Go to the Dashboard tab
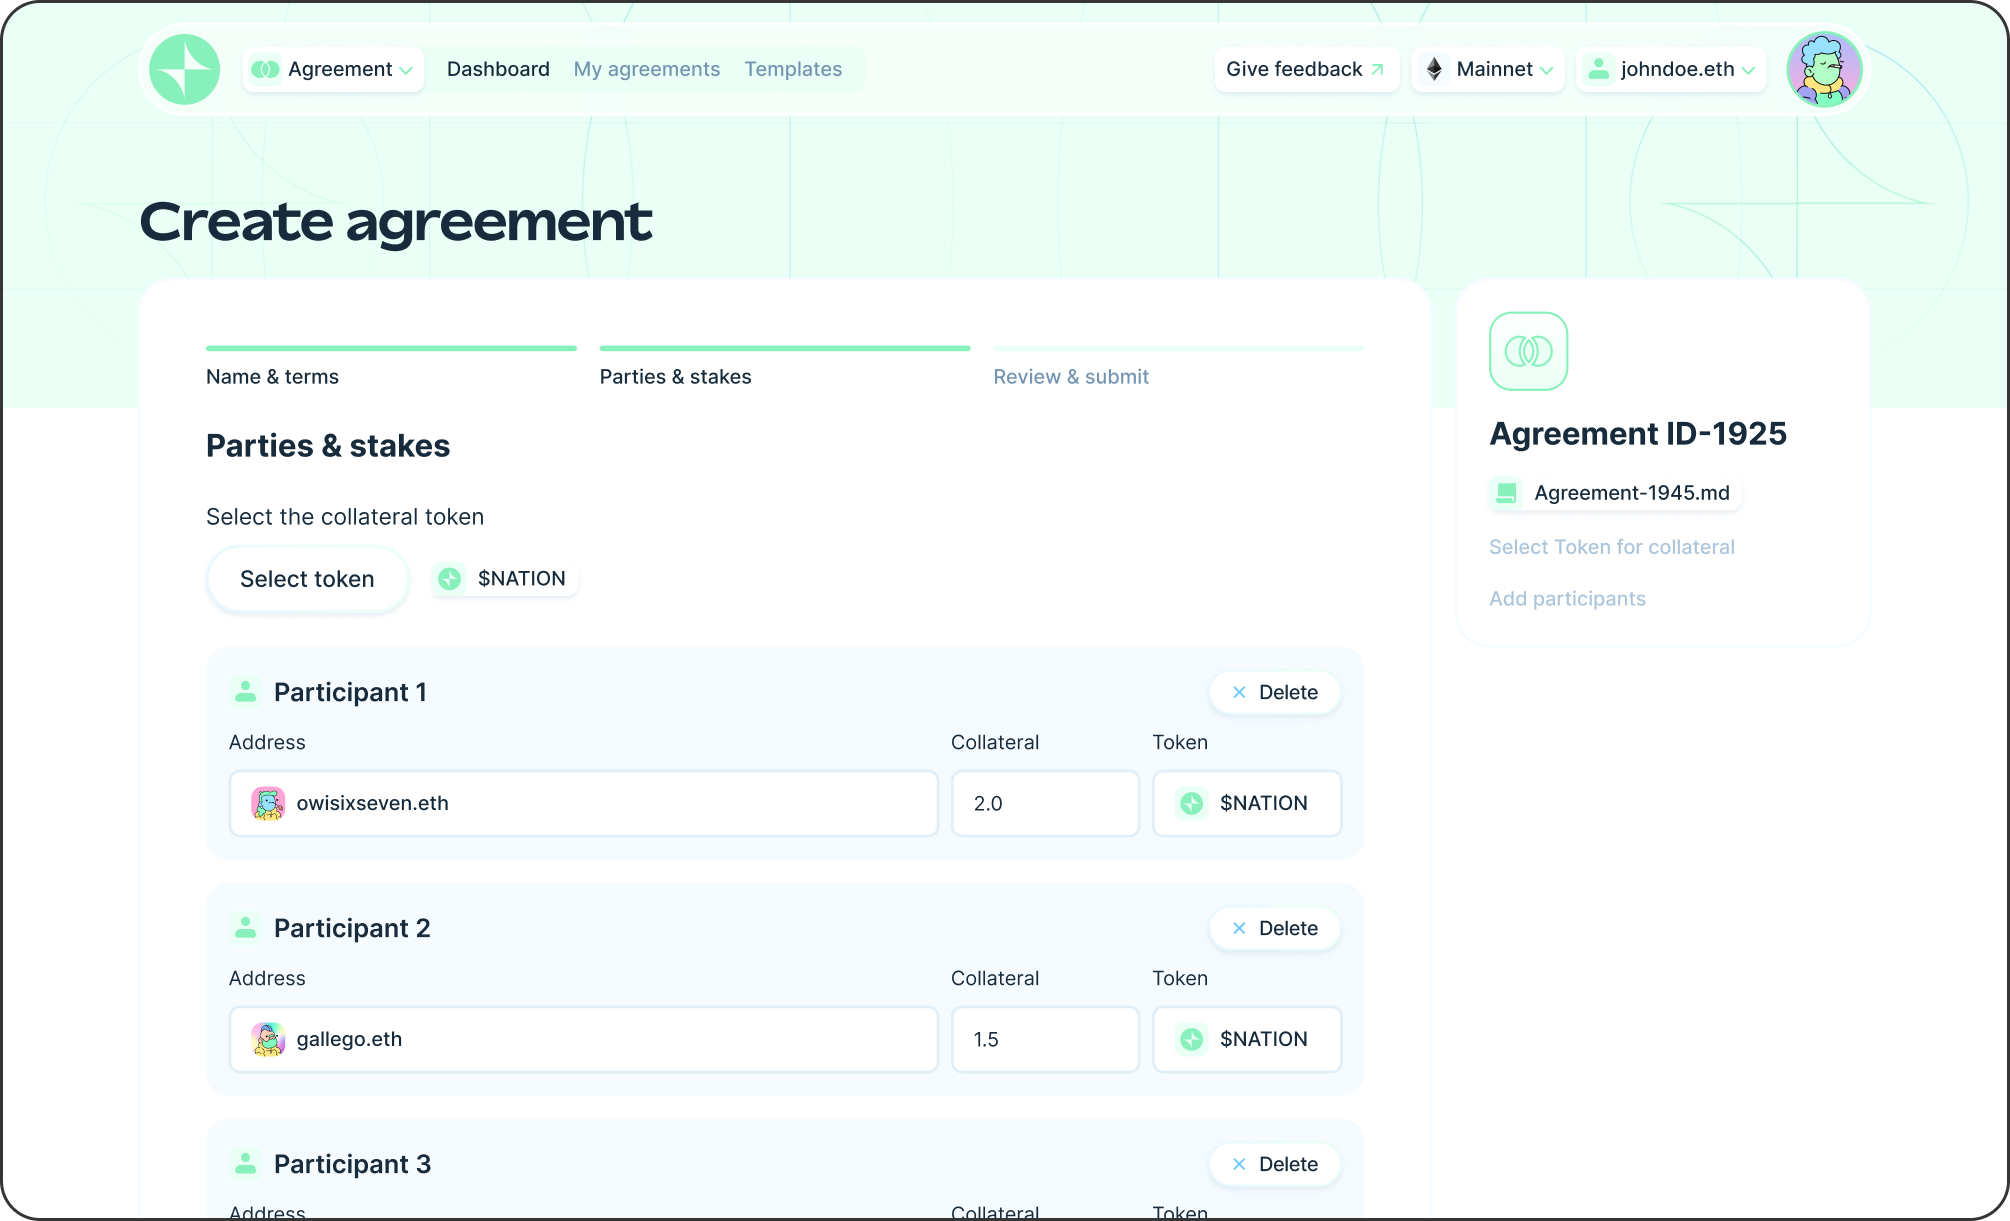Viewport: 2010px width, 1221px height. 498,69
